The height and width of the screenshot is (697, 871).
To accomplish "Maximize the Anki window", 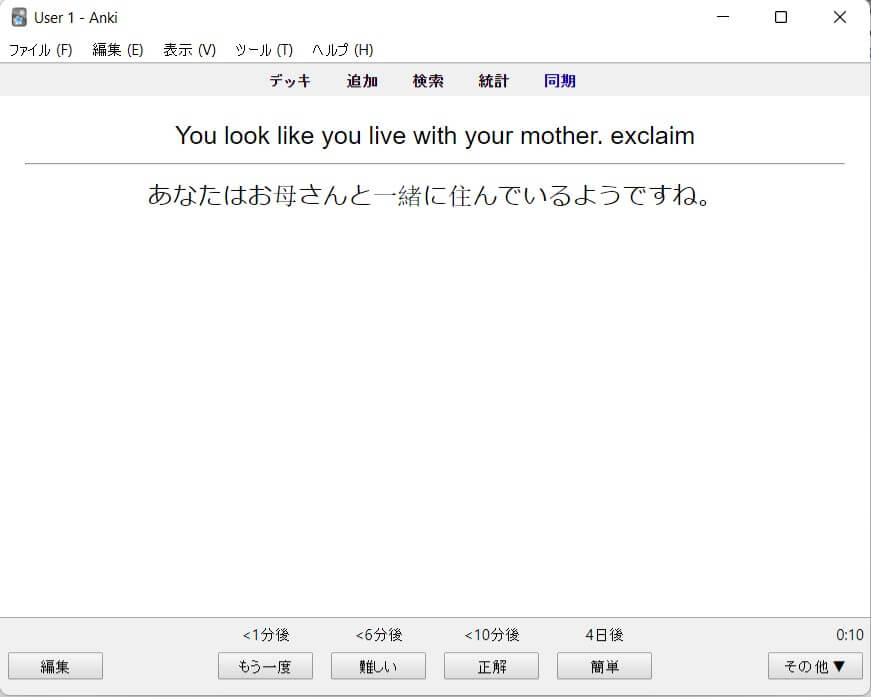I will coord(781,17).
